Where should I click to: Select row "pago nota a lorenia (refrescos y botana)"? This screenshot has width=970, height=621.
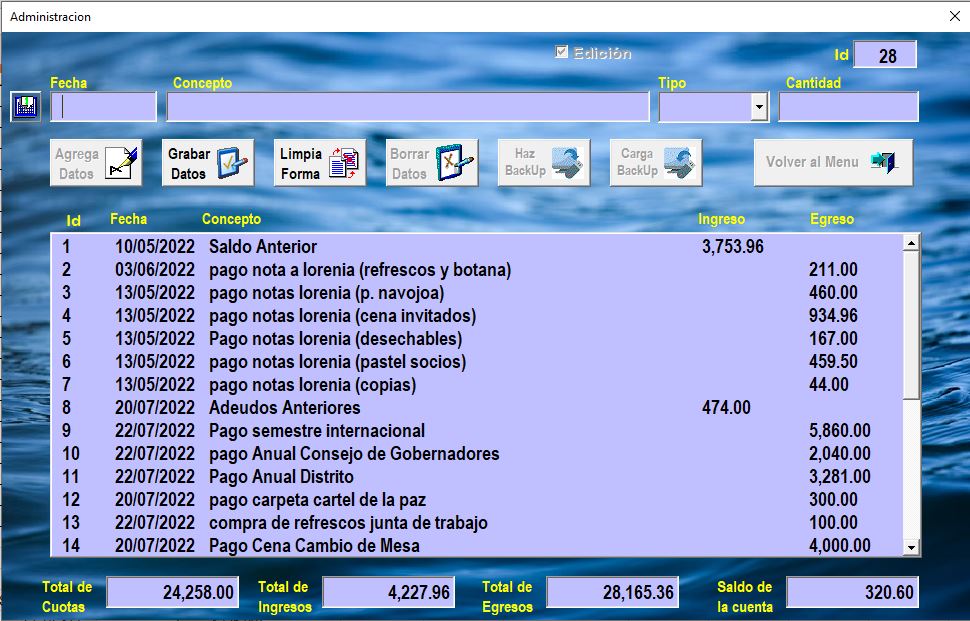476,270
